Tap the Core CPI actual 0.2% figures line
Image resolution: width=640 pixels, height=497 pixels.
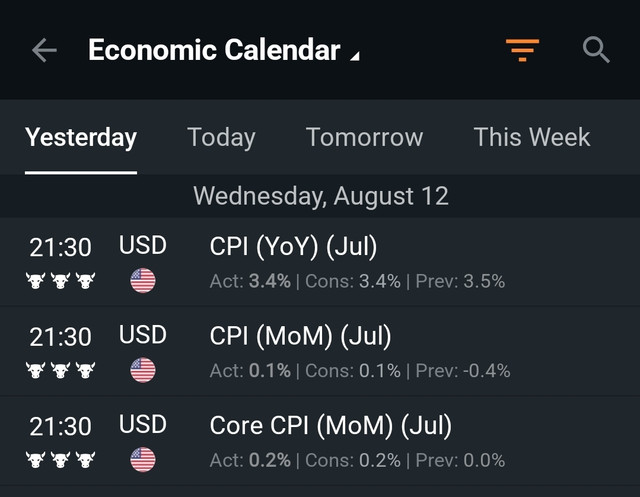357,460
